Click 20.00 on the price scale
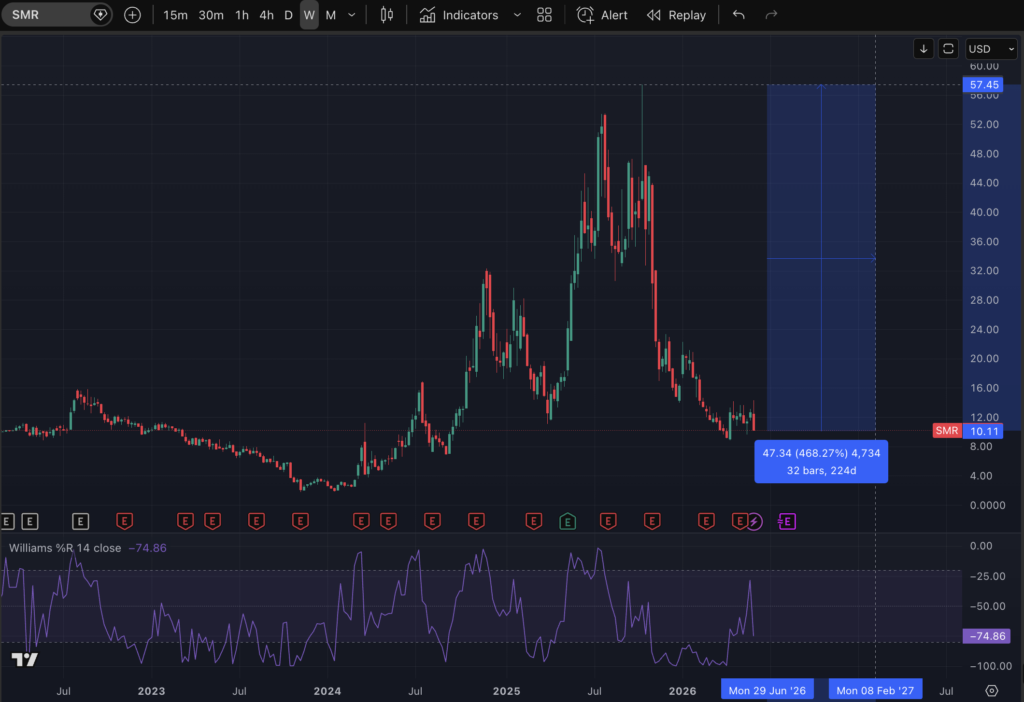The image size is (1024, 702). (984, 359)
